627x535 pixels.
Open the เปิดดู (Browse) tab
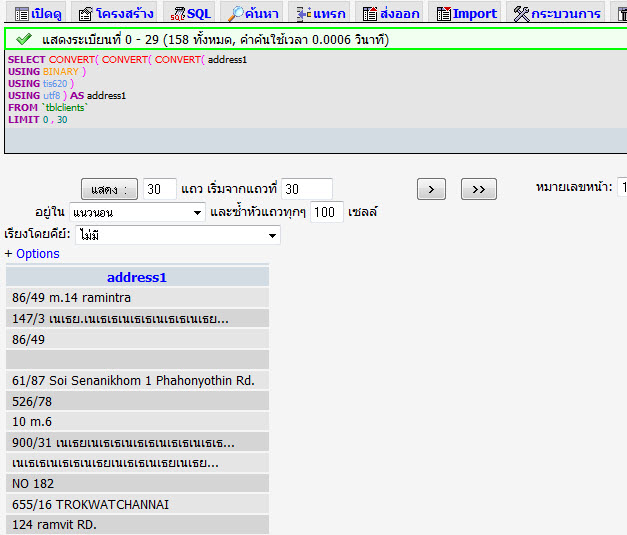[38, 12]
